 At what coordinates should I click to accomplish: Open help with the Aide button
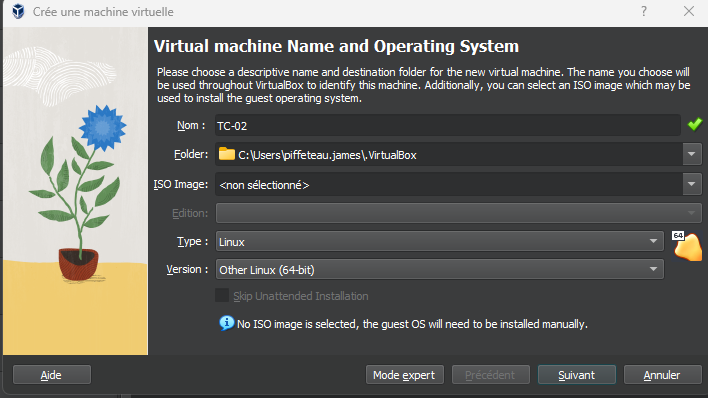[51, 375]
